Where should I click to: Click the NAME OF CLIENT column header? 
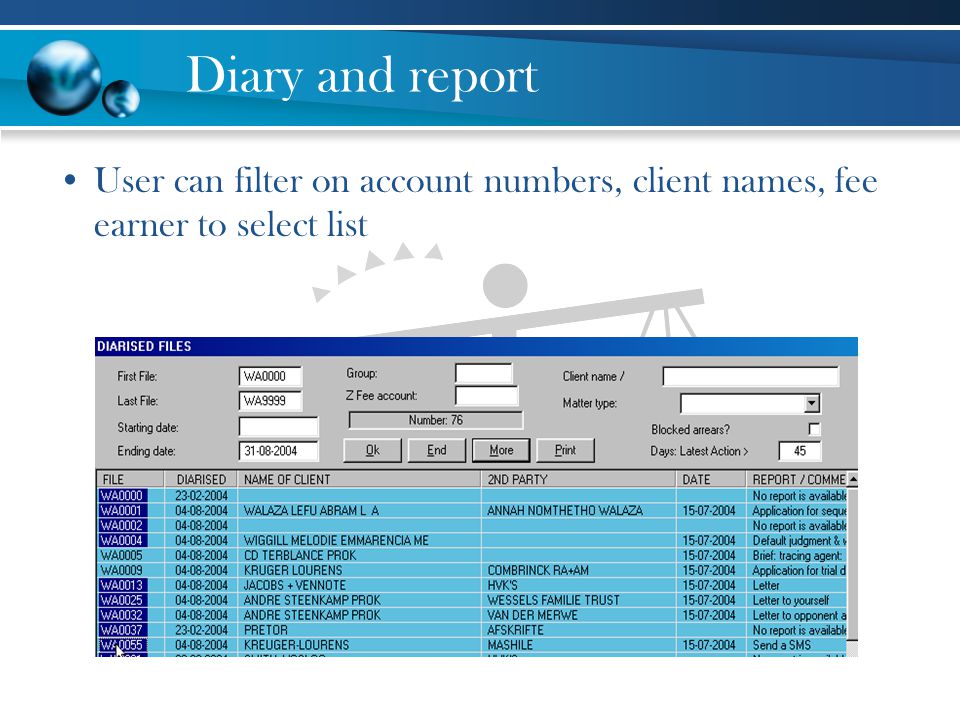click(x=359, y=479)
